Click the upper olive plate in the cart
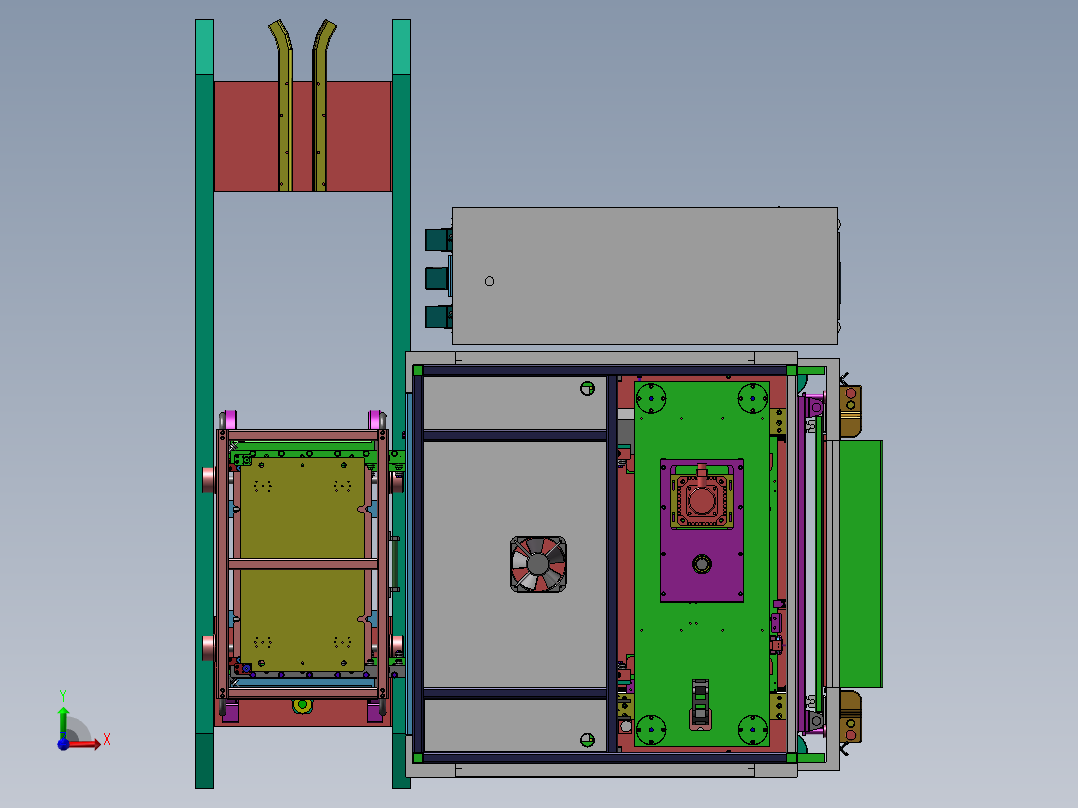Viewport: 1078px width, 808px height. 302,508
